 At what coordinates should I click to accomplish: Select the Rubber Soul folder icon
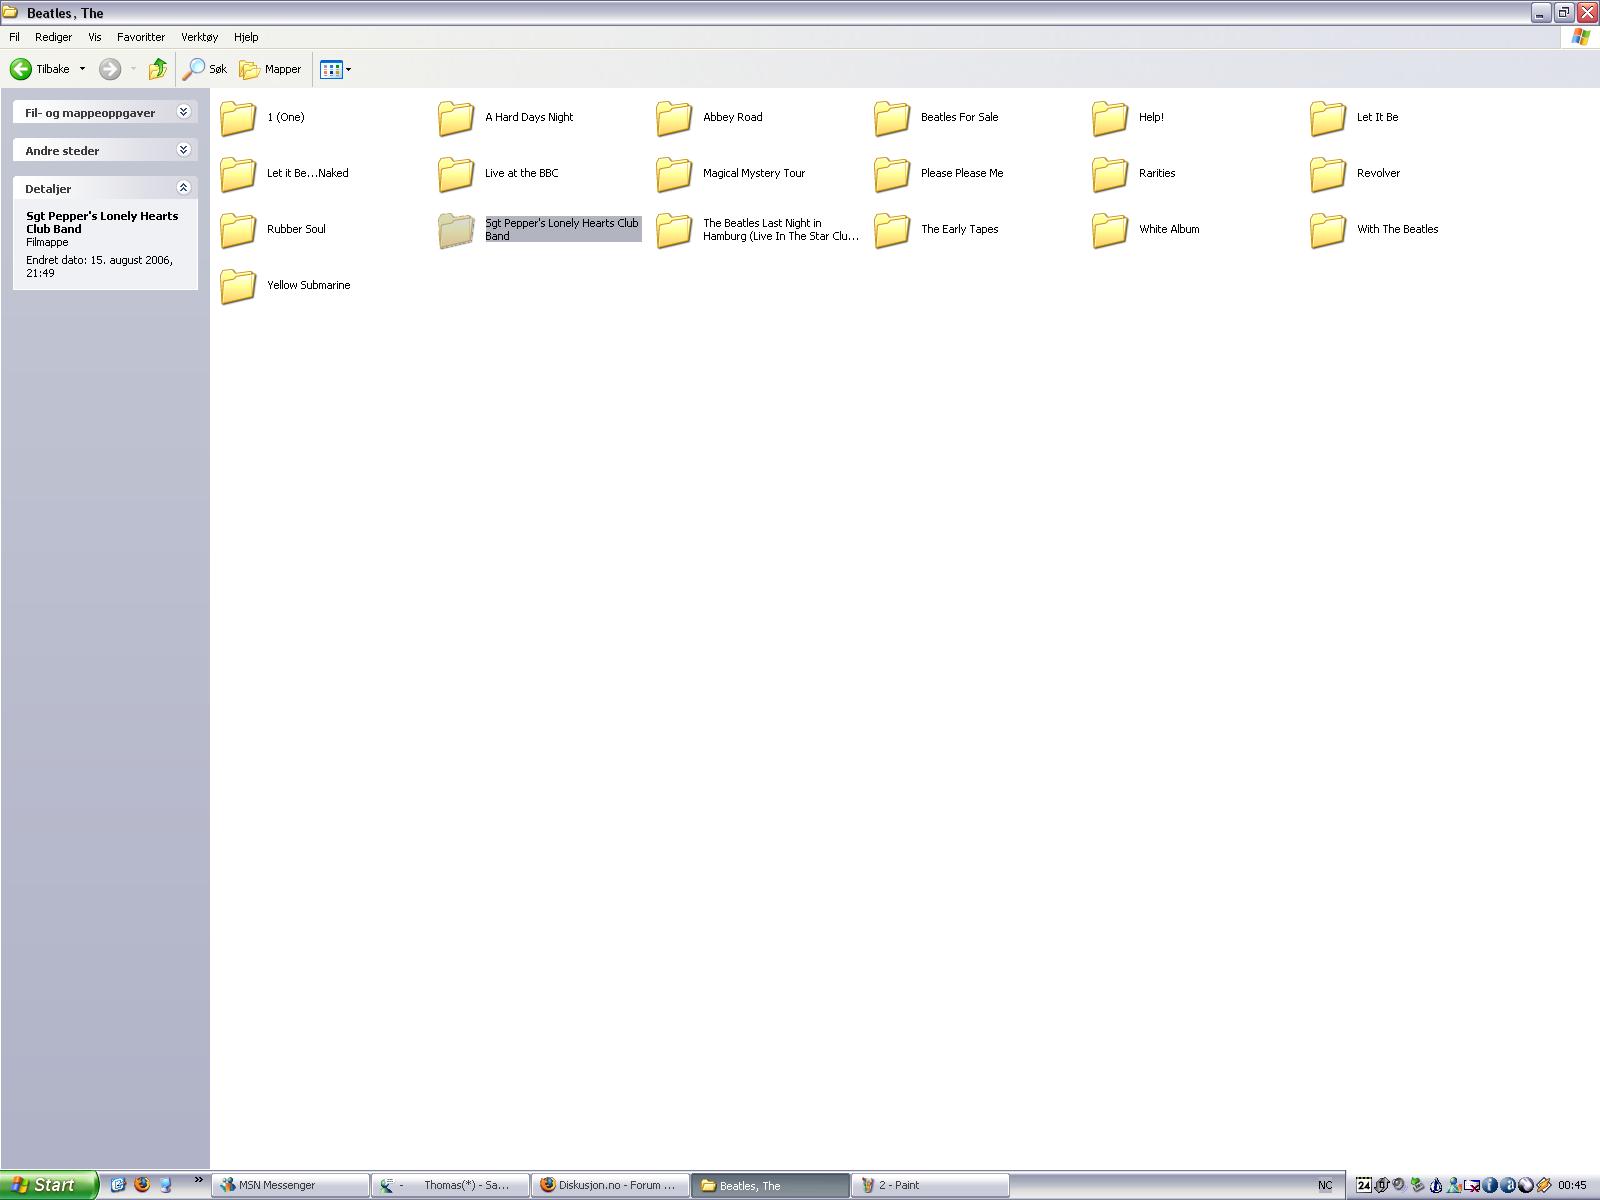pyautogui.click(x=238, y=229)
